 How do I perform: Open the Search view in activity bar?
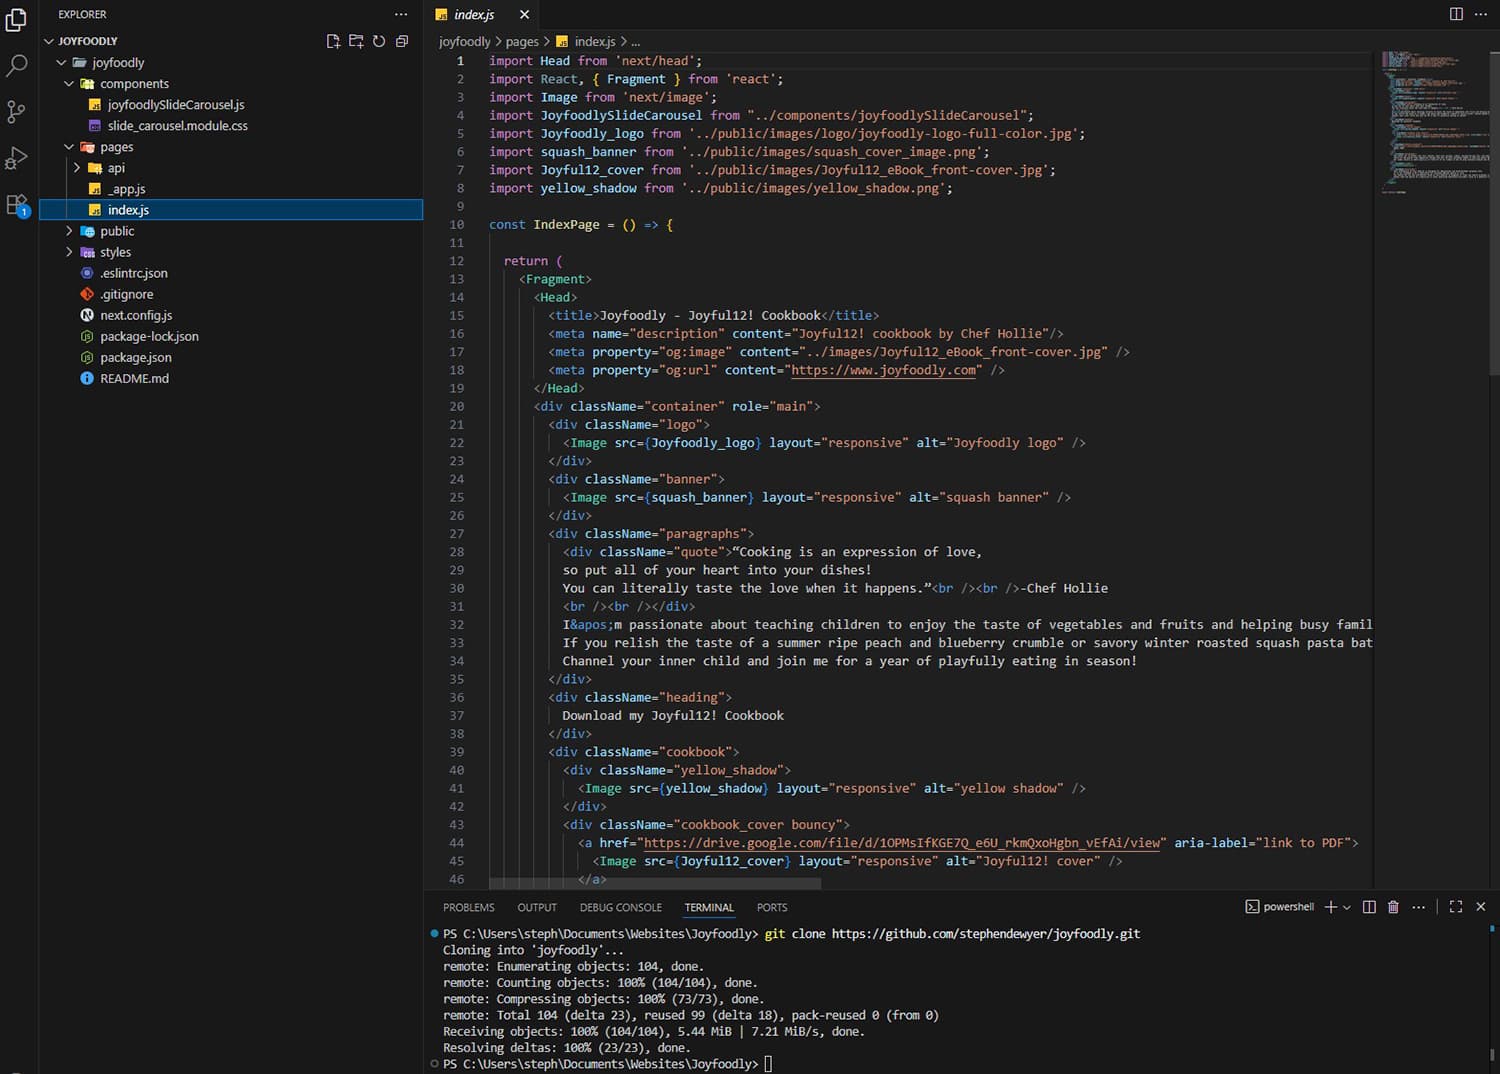pyautogui.click(x=17, y=66)
